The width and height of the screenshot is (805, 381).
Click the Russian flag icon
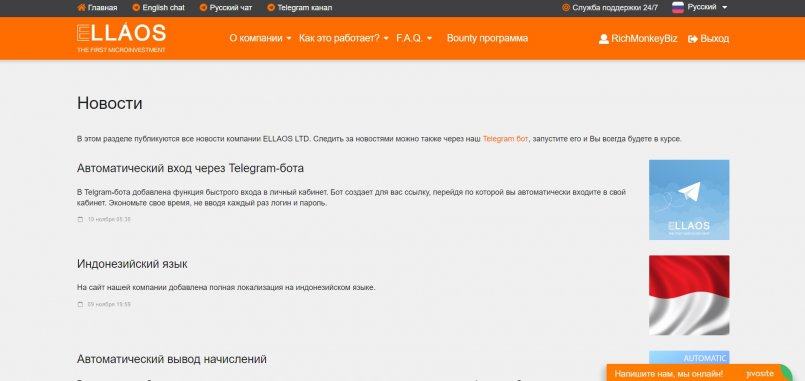pyautogui.click(x=678, y=7)
